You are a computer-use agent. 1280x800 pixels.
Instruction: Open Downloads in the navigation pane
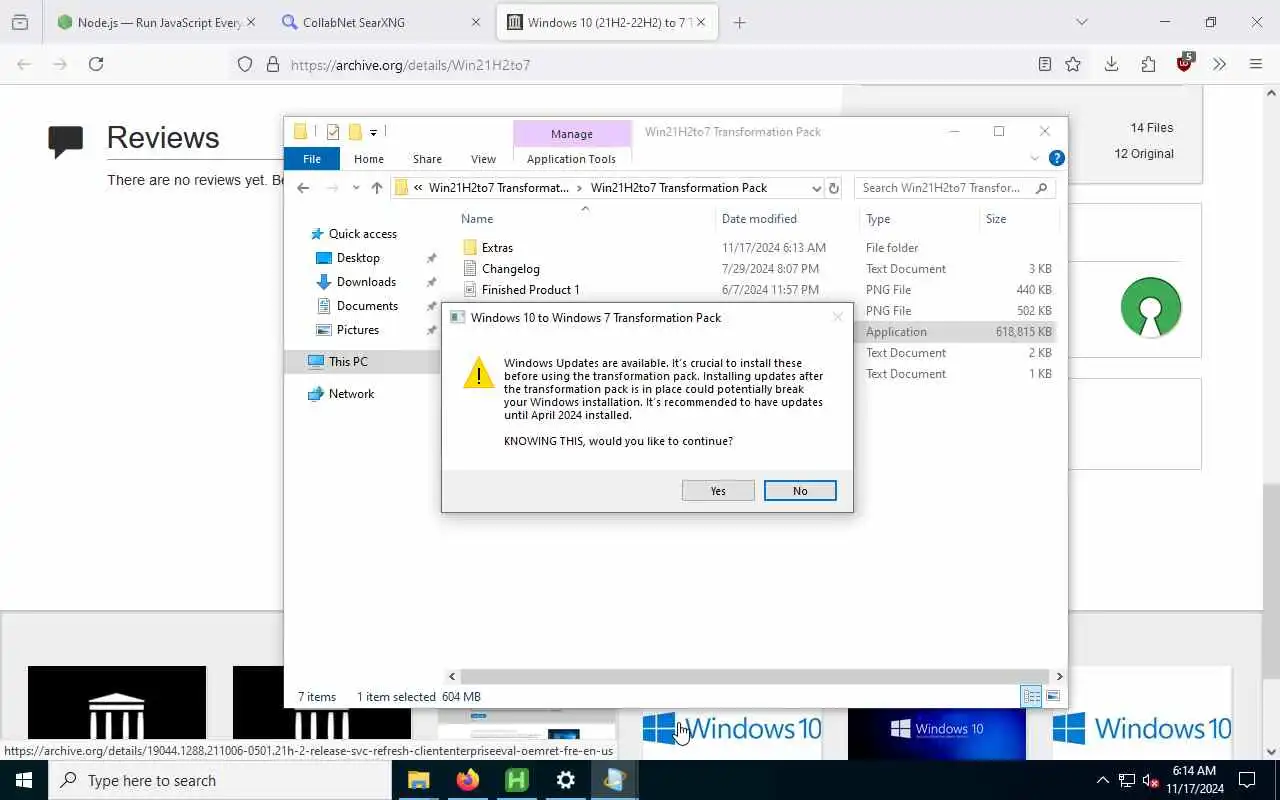[366, 282]
